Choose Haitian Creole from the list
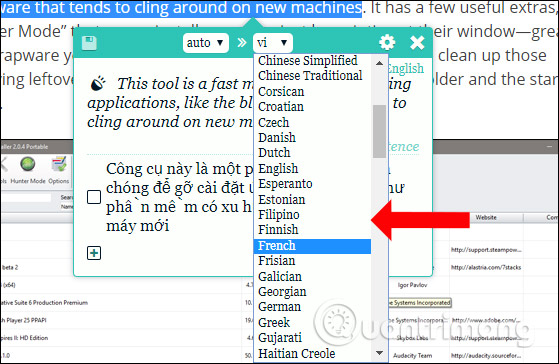559x364 pixels. coord(312,353)
